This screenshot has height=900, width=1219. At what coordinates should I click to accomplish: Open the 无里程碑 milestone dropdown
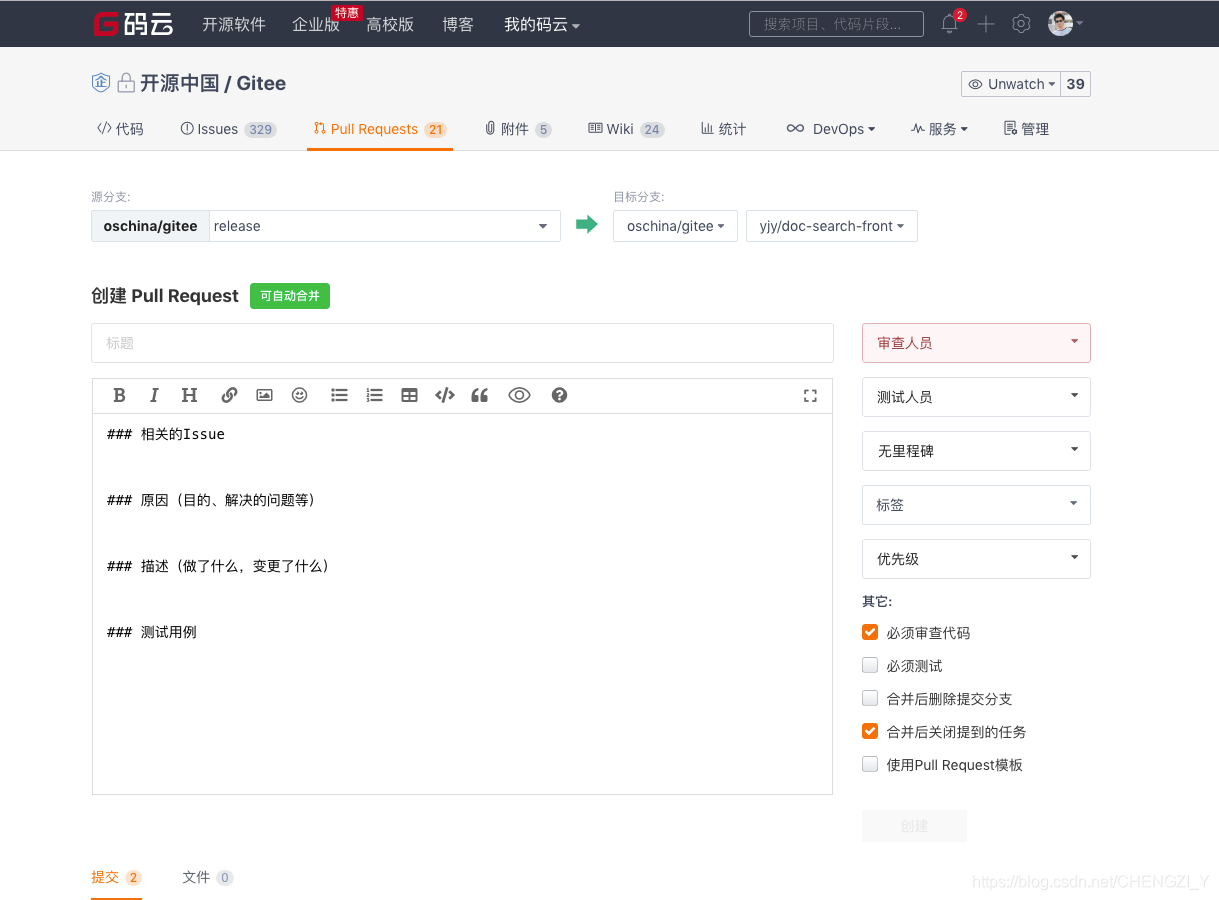coord(976,451)
